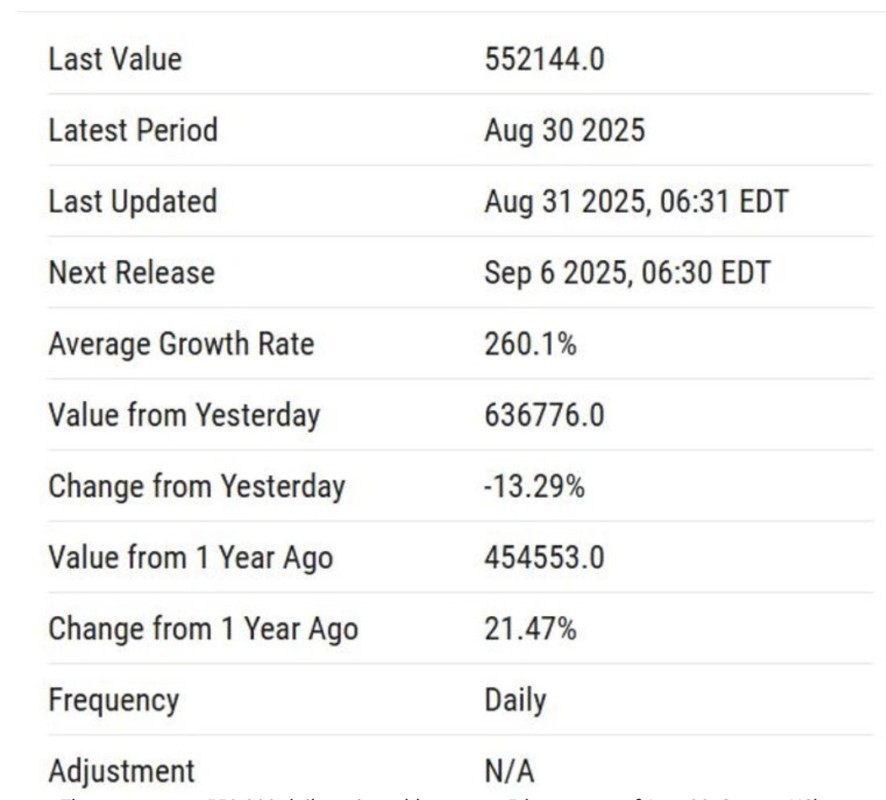This screenshot has width=886, height=800.
Task: Select the 552144.0 last value figure
Action: (x=544, y=59)
